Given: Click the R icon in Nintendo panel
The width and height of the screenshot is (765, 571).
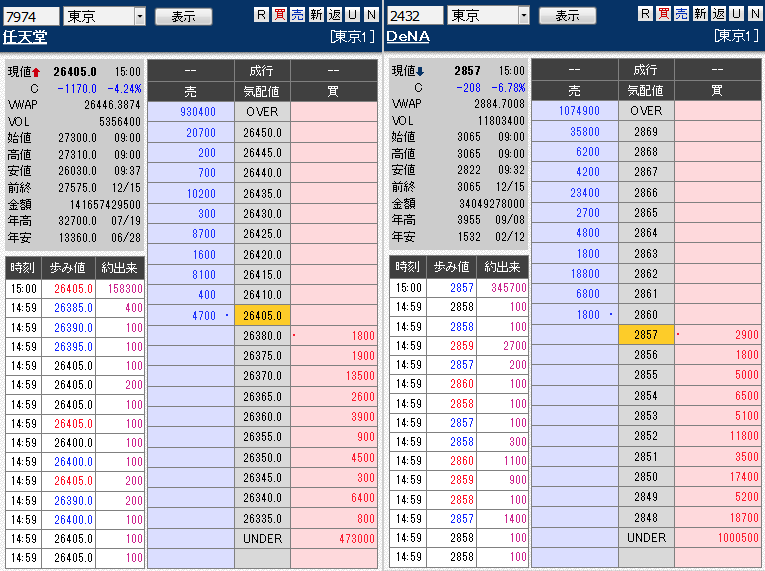Looking at the screenshot, I should coord(261,15).
